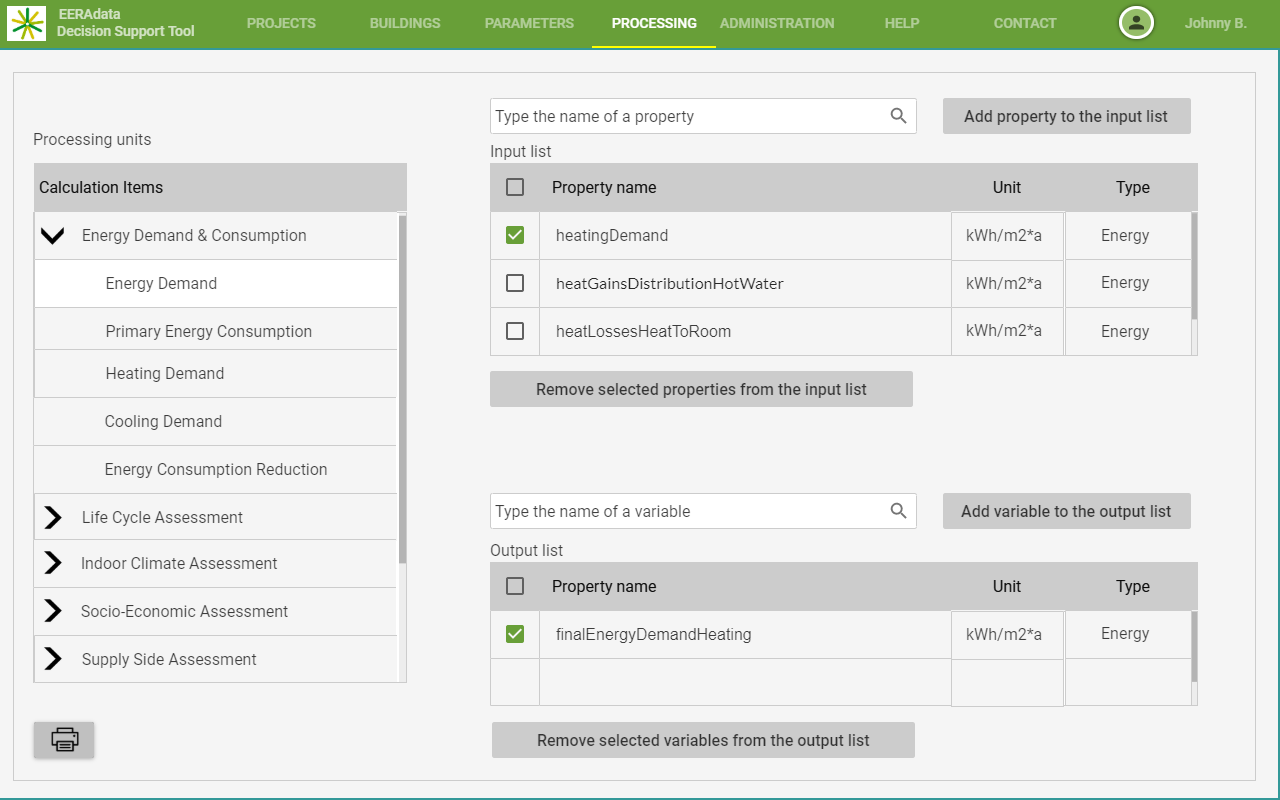Collapse the Energy Demand & Consumption group
This screenshot has width=1280, height=800.
(x=53, y=236)
